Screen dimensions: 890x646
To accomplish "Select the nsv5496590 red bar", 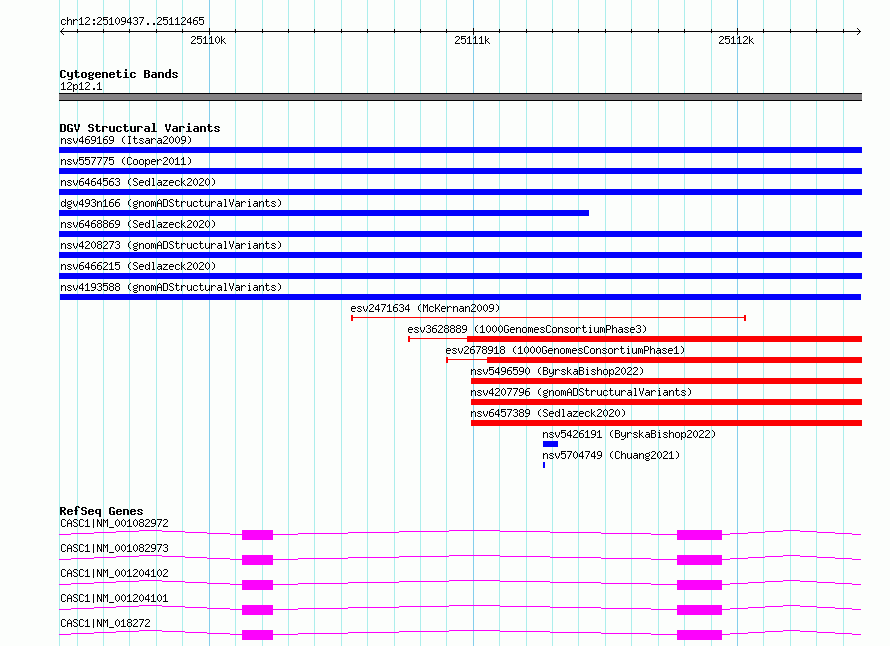I will pyautogui.click(x=666, y=381).
